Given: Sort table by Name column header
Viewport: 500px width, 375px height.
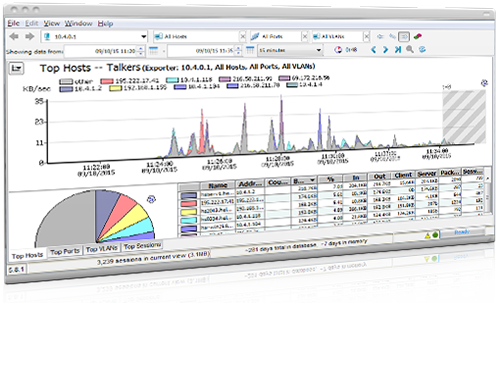Looking at the screenshot, I should (x=218, y=185).
